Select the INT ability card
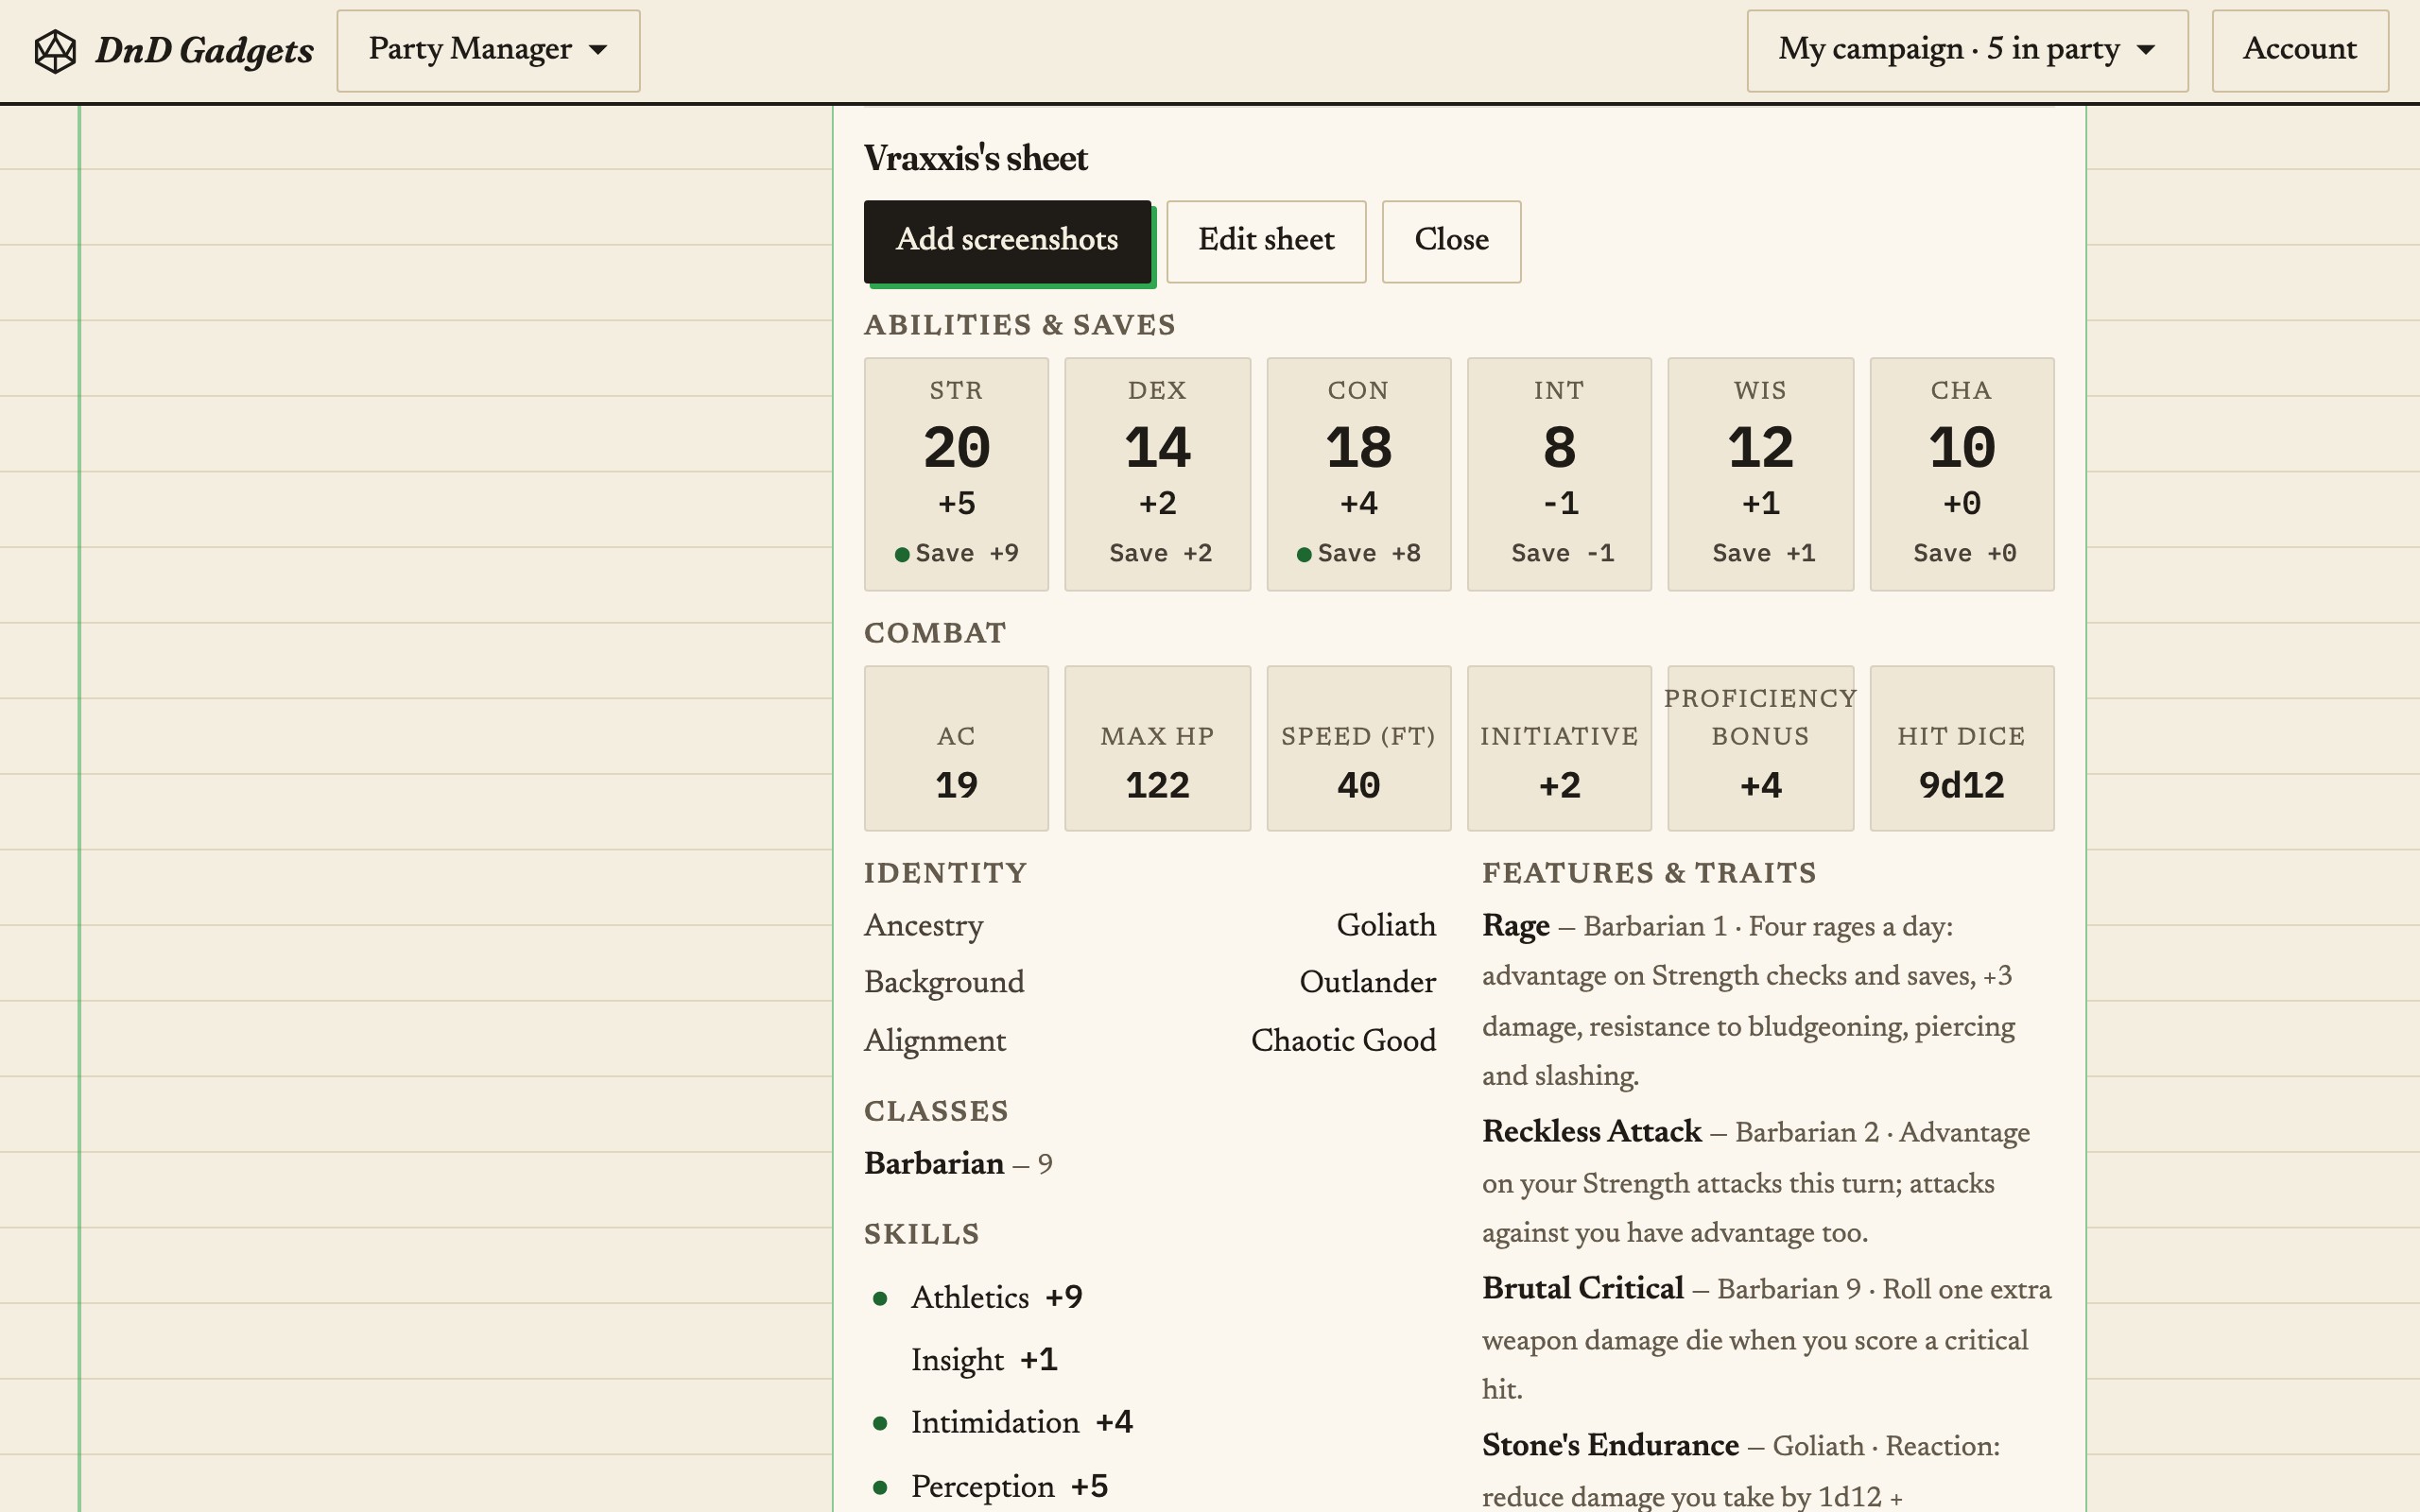This screenshot has height=1512, width=2420. click(x=1559, y=474)
